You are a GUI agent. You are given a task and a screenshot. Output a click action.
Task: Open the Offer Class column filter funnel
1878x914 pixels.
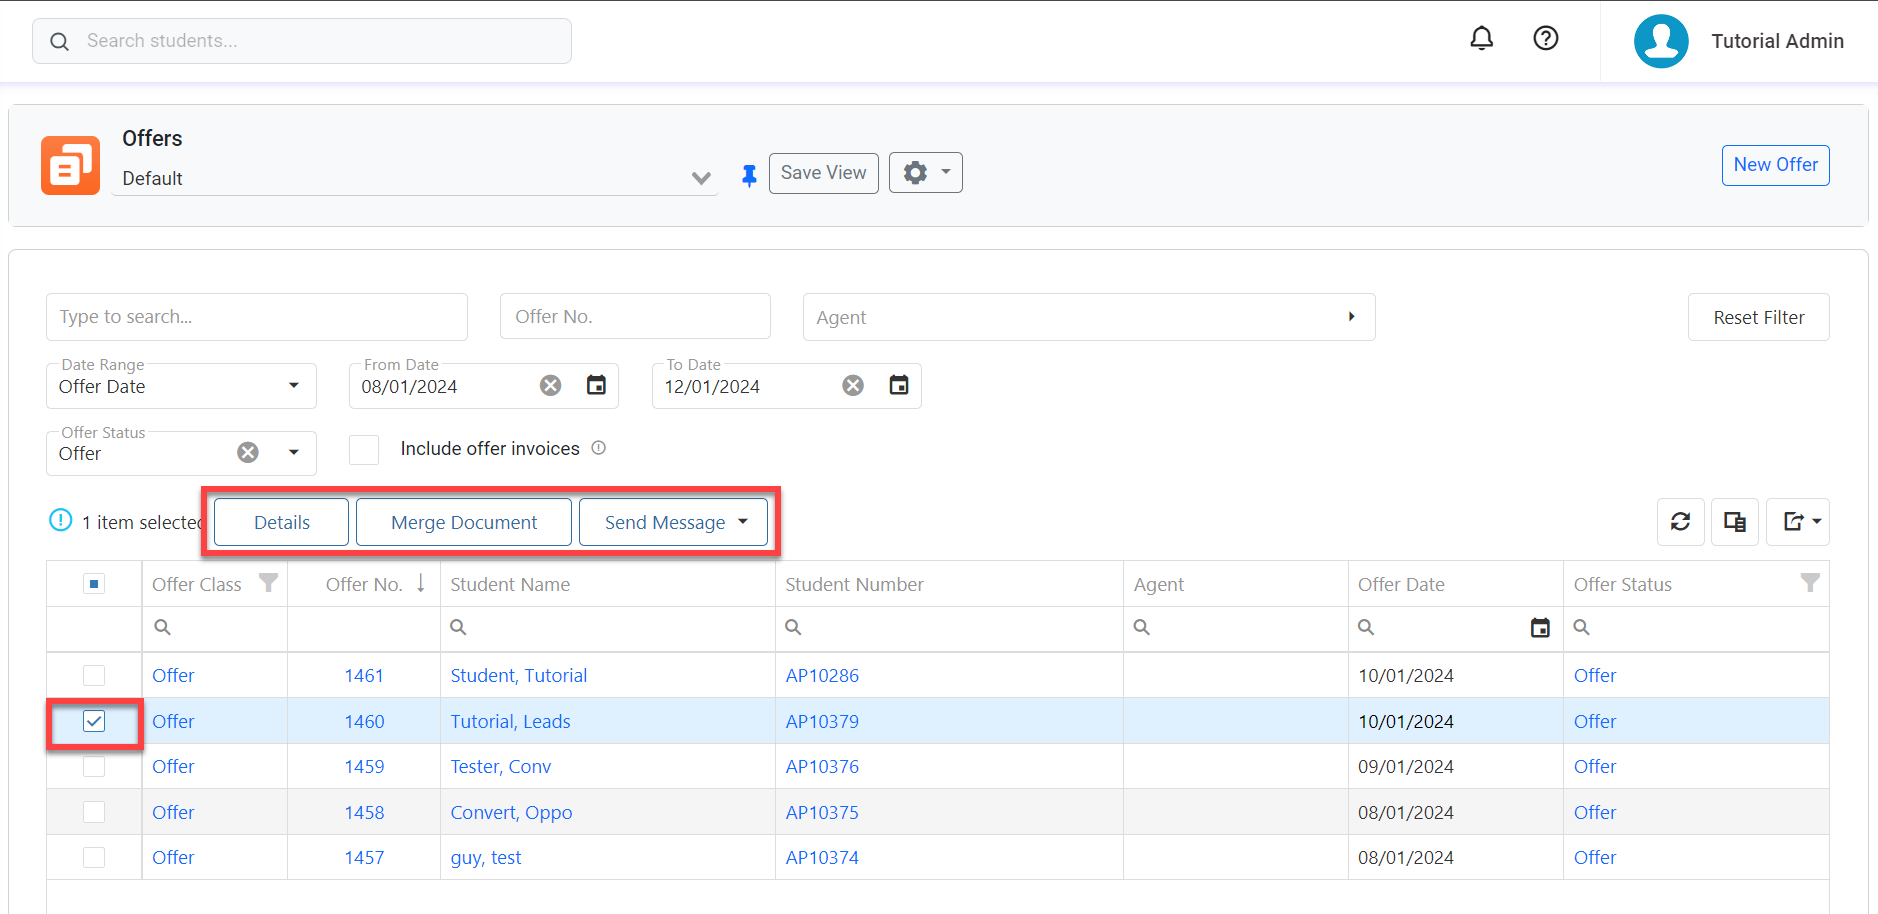pos(268,582)
